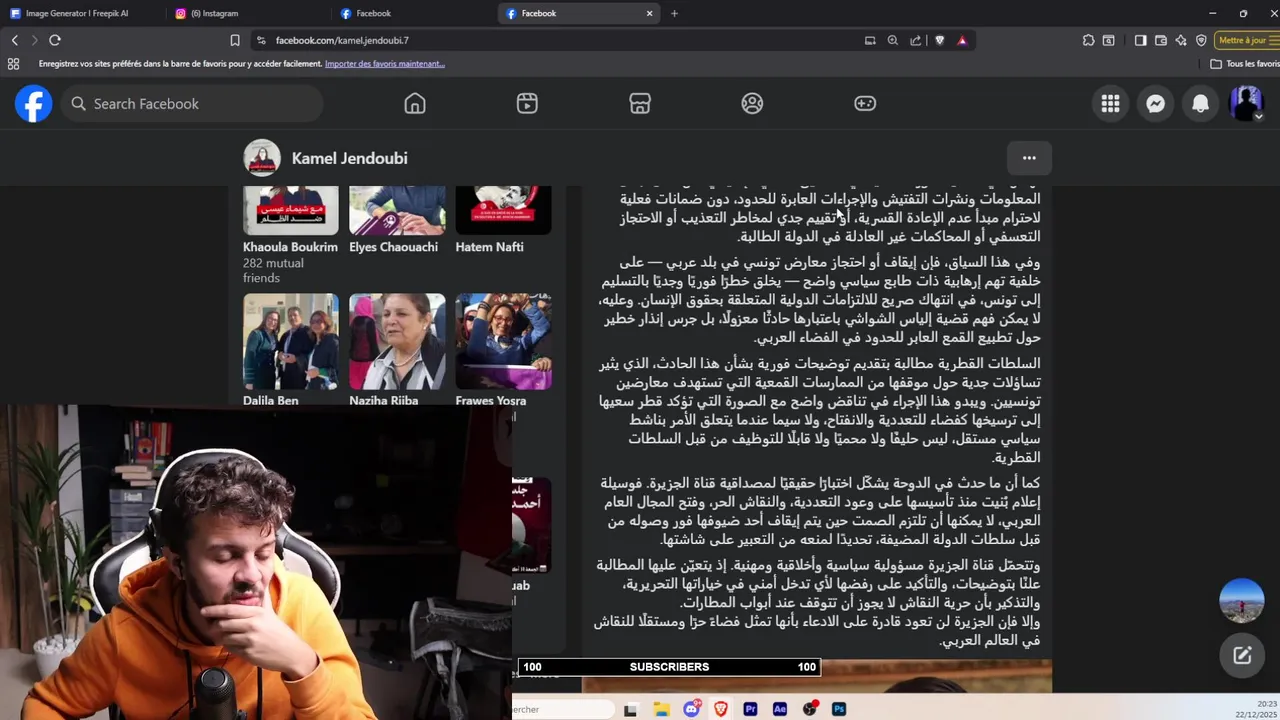Image resolution: width=1280 pixels, height=720 pixels.
Task: Open File Explorer from taskbar
Action: (x=661, y=709)
